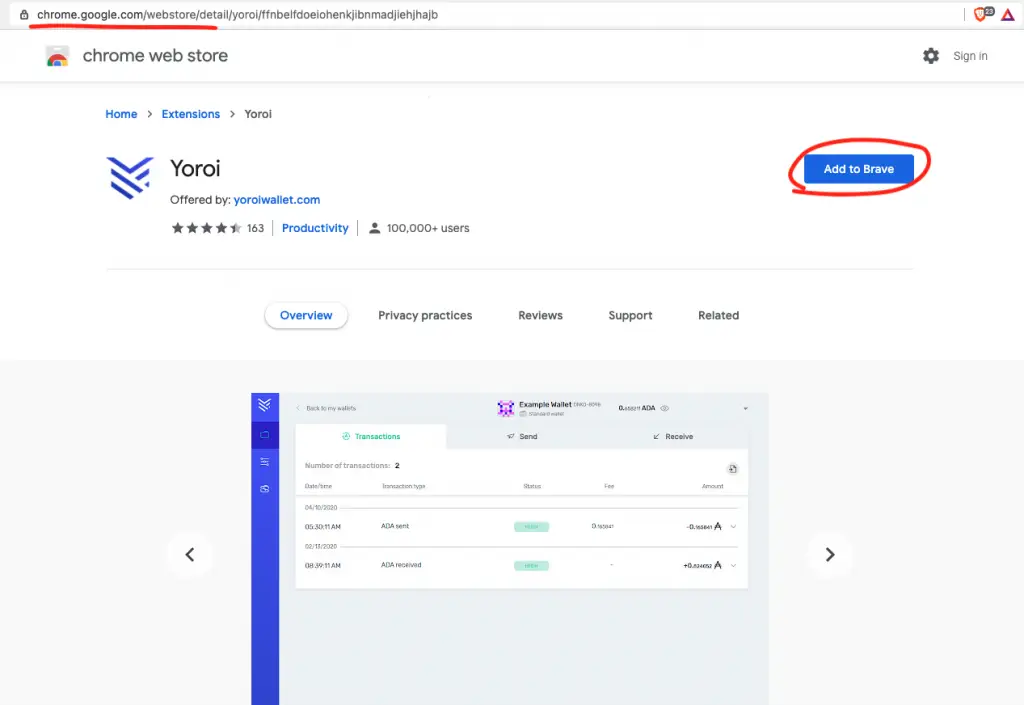Click Send tab in wallet preview
Viewport: 1024px width, 705px height.
point(522,437)
